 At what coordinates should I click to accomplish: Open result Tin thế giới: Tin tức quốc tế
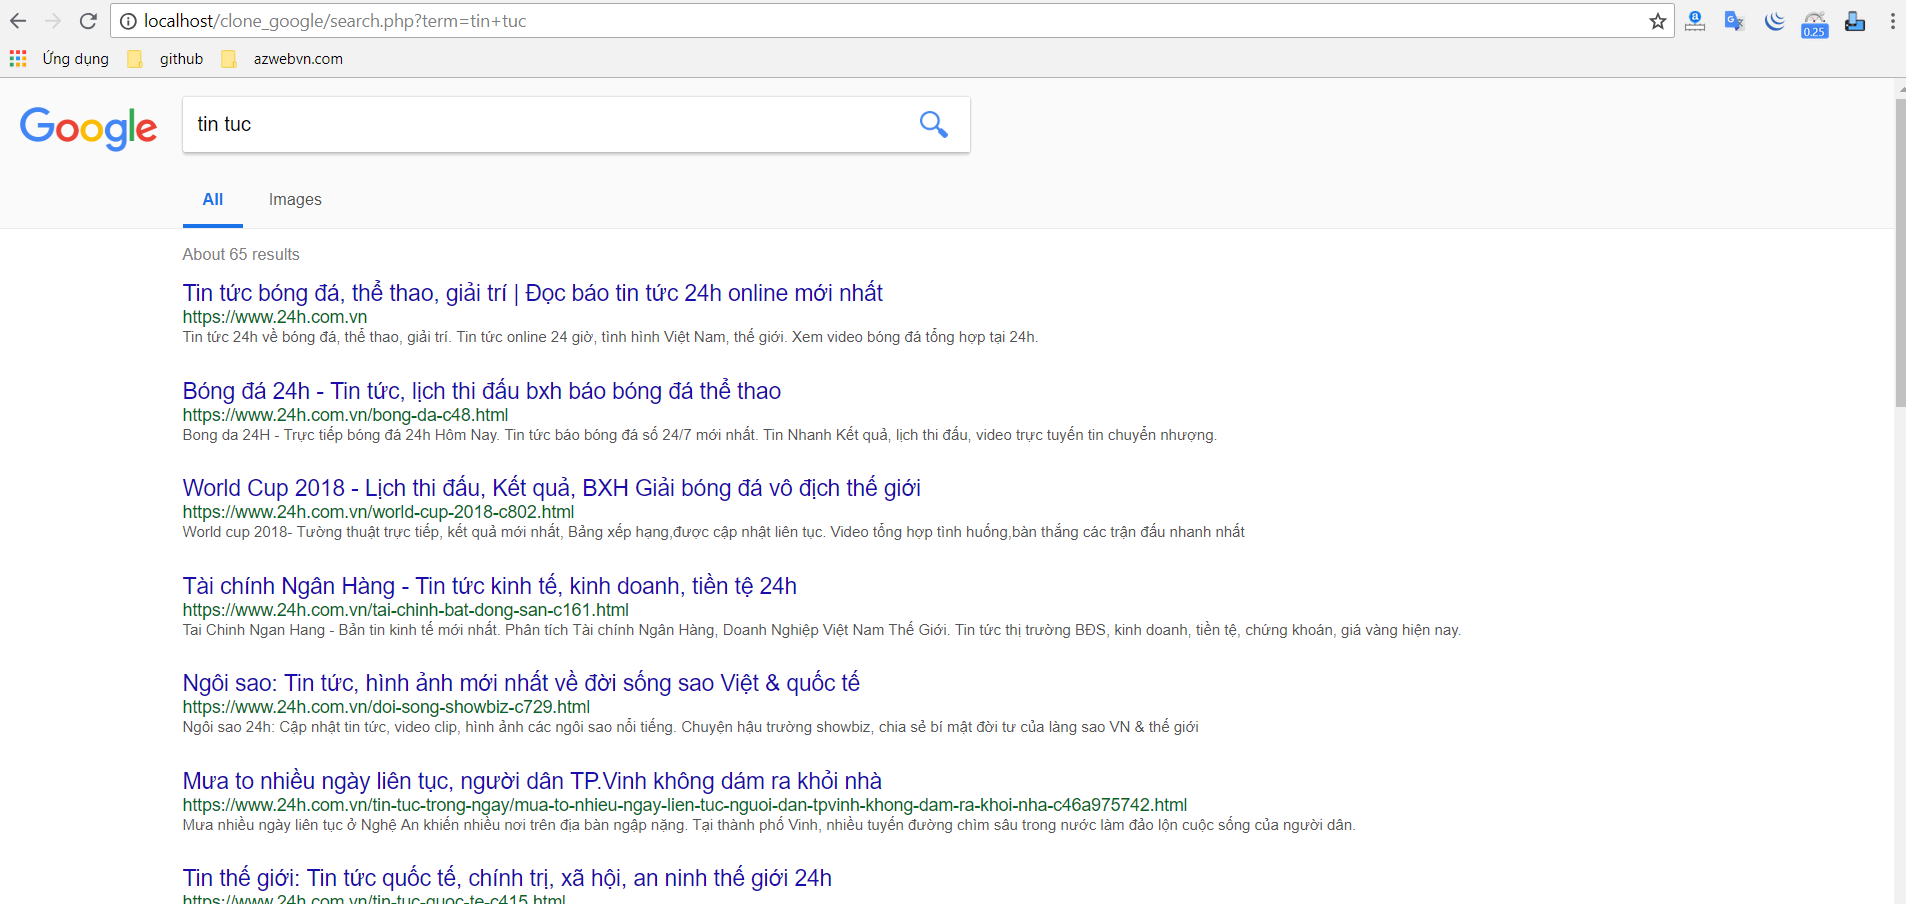click(507, 878)
